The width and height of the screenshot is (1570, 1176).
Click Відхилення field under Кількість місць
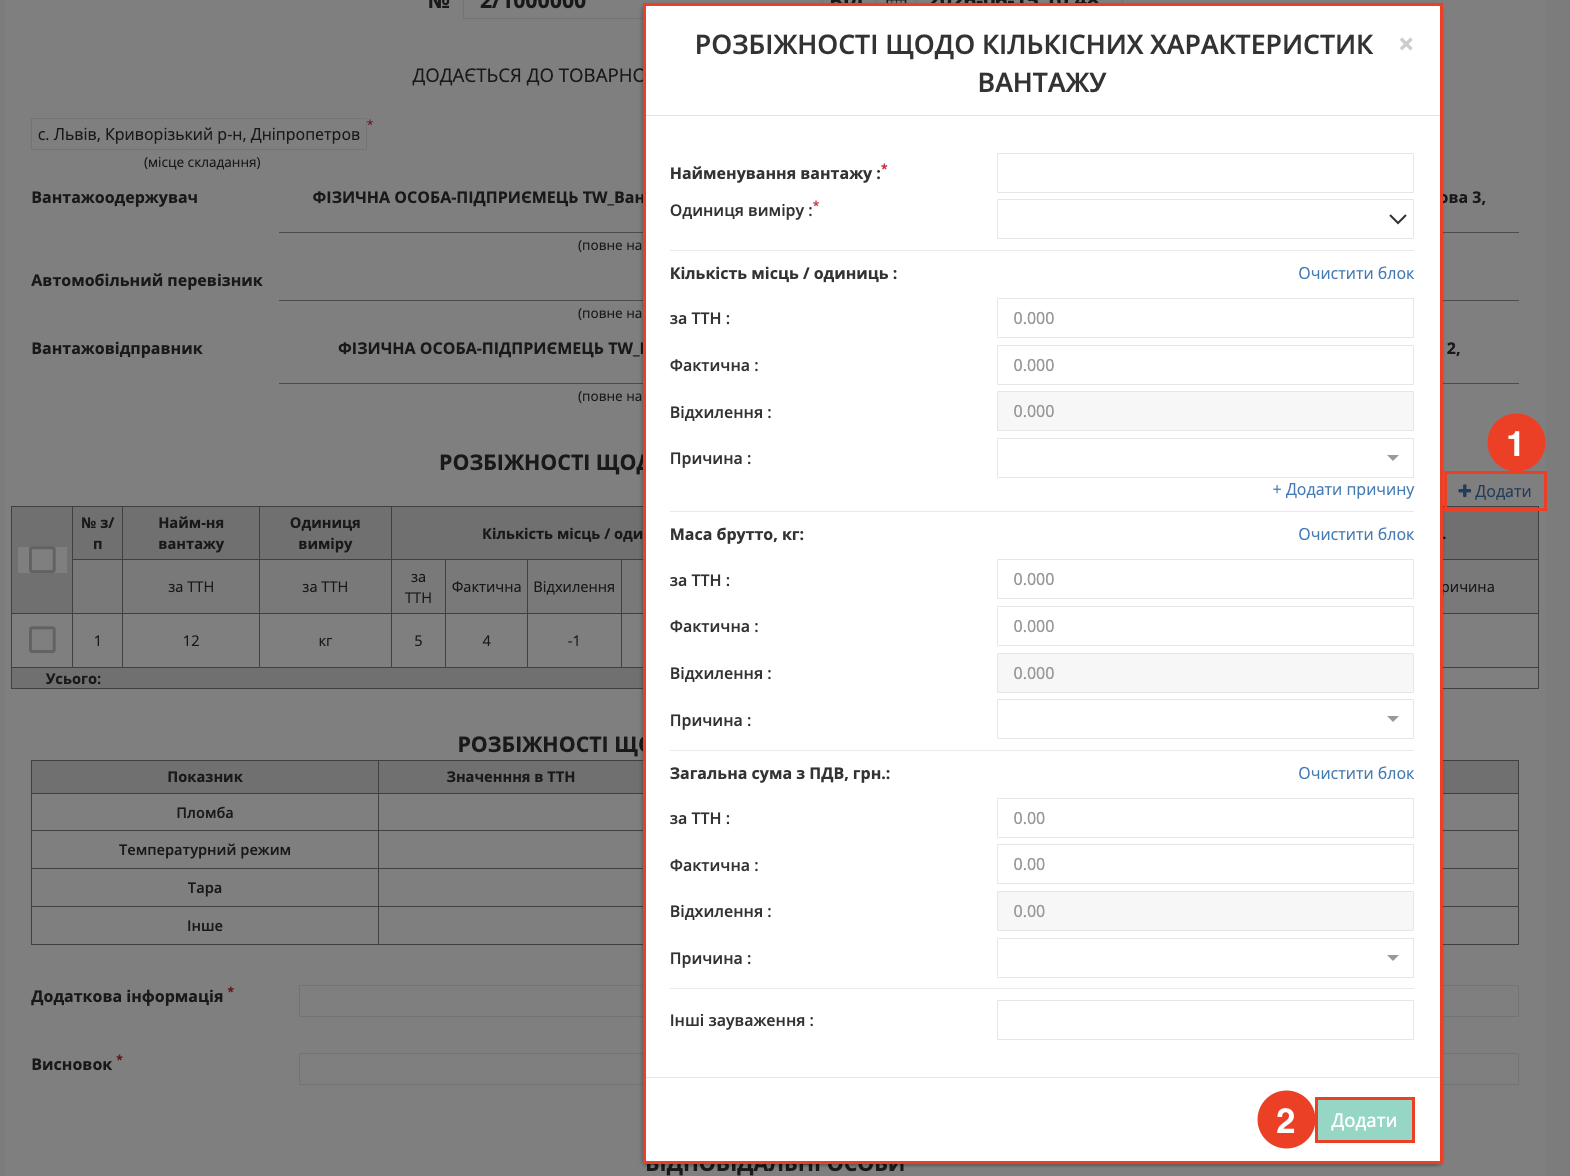(1205, 411)
